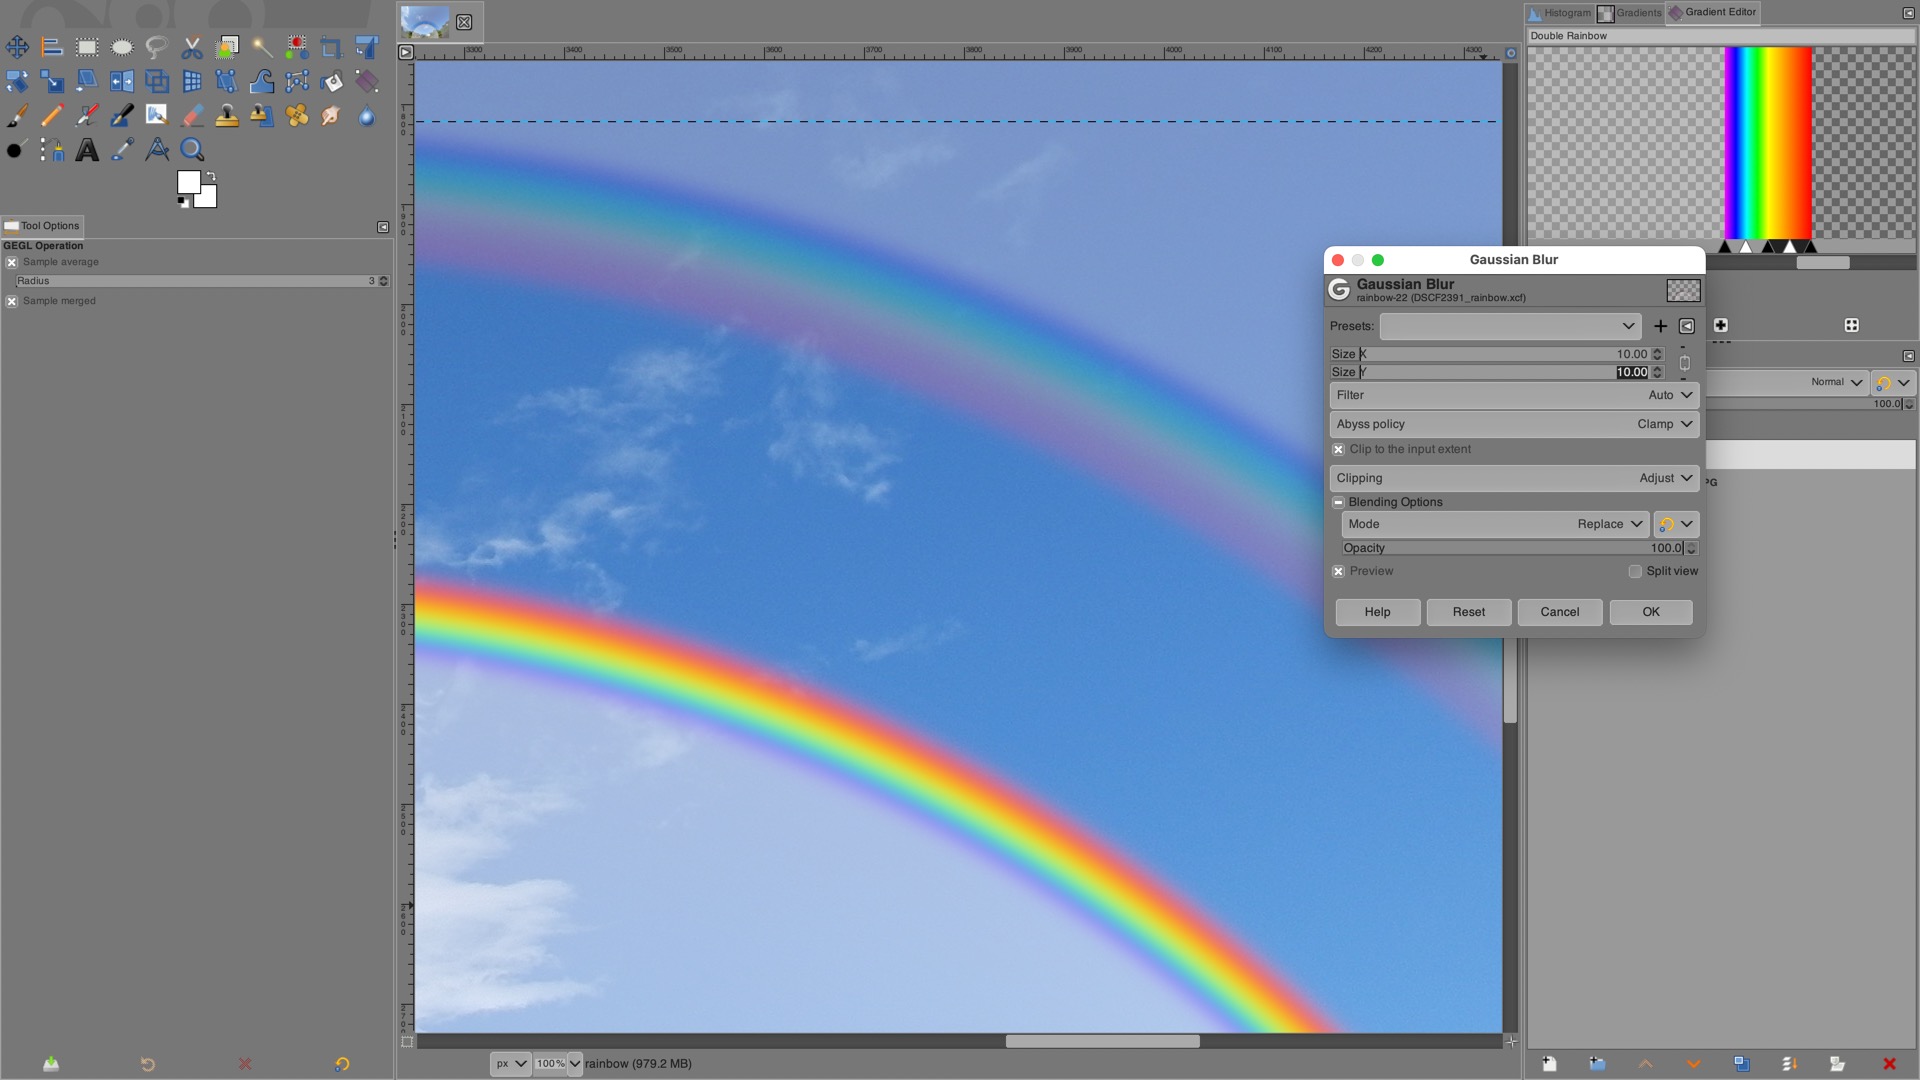Pick the Smudge finger tool

[x=332, y=116]
